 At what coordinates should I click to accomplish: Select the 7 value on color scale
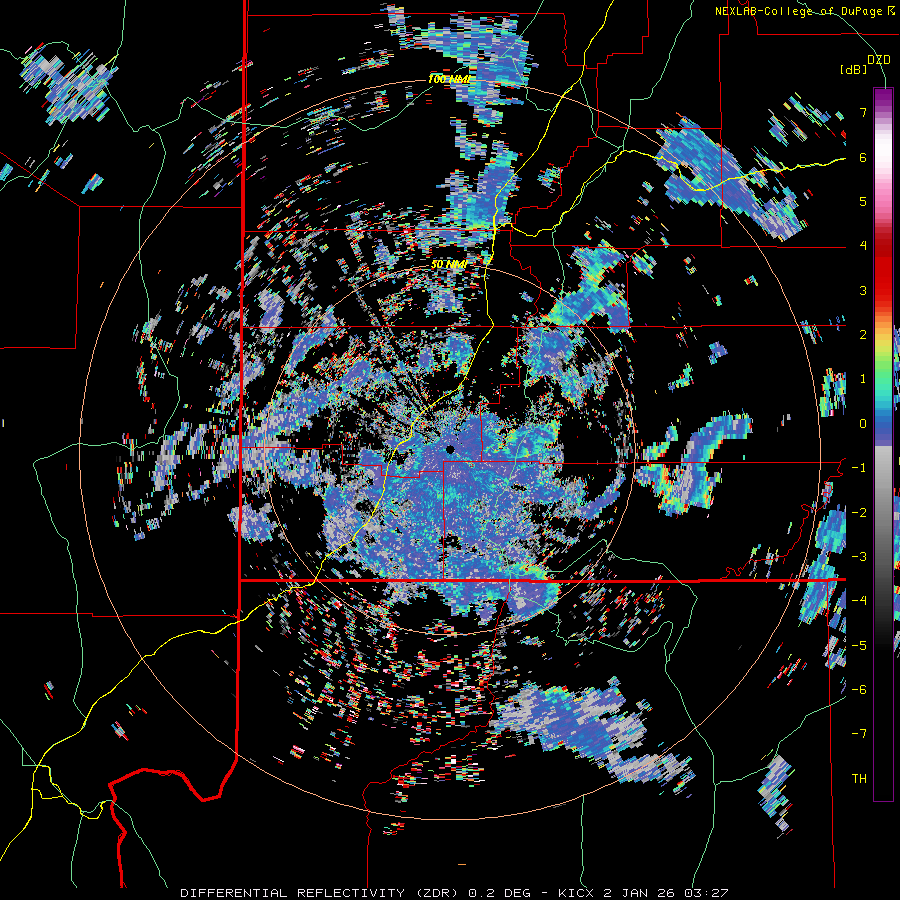(863, 112)
